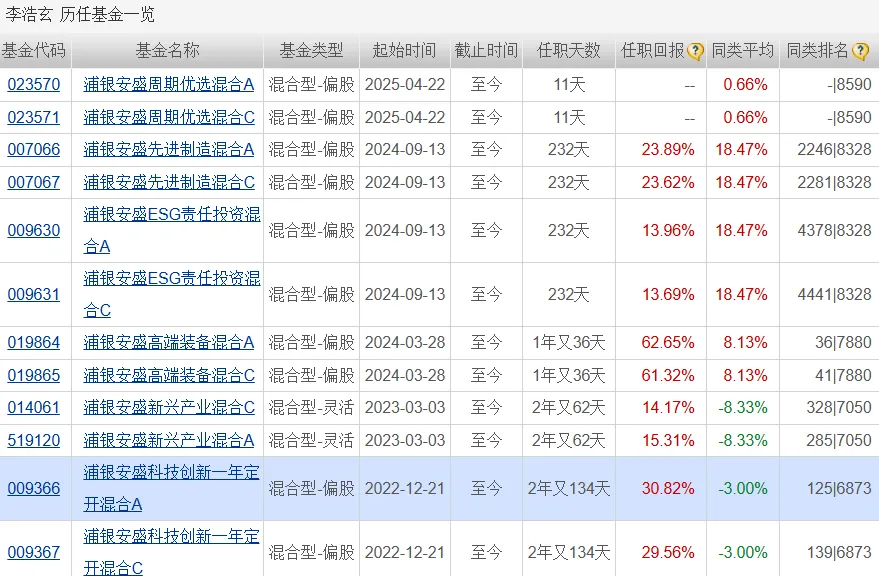The image size is (879, 576).
Task: Open fund code 014061 link
Action: tap(34, 408)
